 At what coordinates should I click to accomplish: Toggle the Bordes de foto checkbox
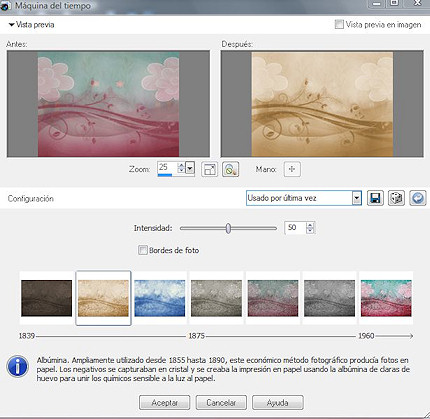click(143, 250)
